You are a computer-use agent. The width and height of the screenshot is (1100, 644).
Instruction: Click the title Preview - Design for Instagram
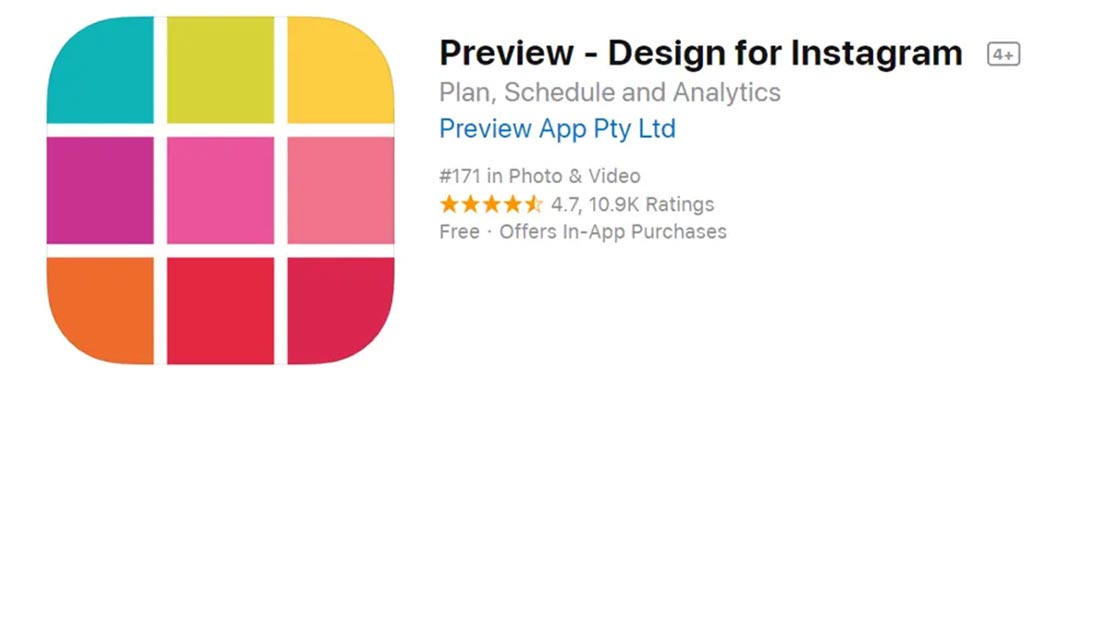point(700,53)
